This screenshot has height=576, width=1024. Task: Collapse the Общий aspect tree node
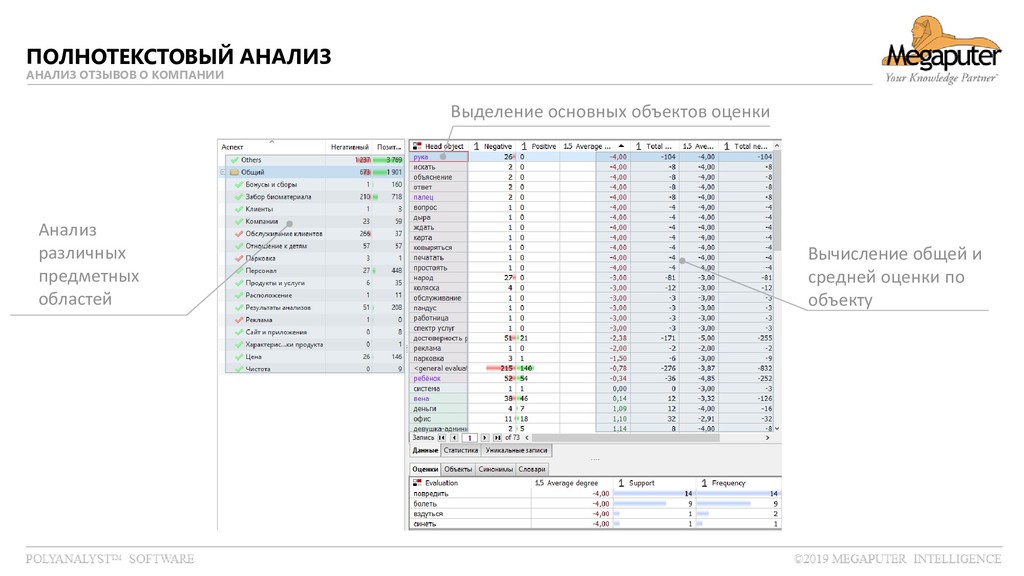click(x=223, y=172)
